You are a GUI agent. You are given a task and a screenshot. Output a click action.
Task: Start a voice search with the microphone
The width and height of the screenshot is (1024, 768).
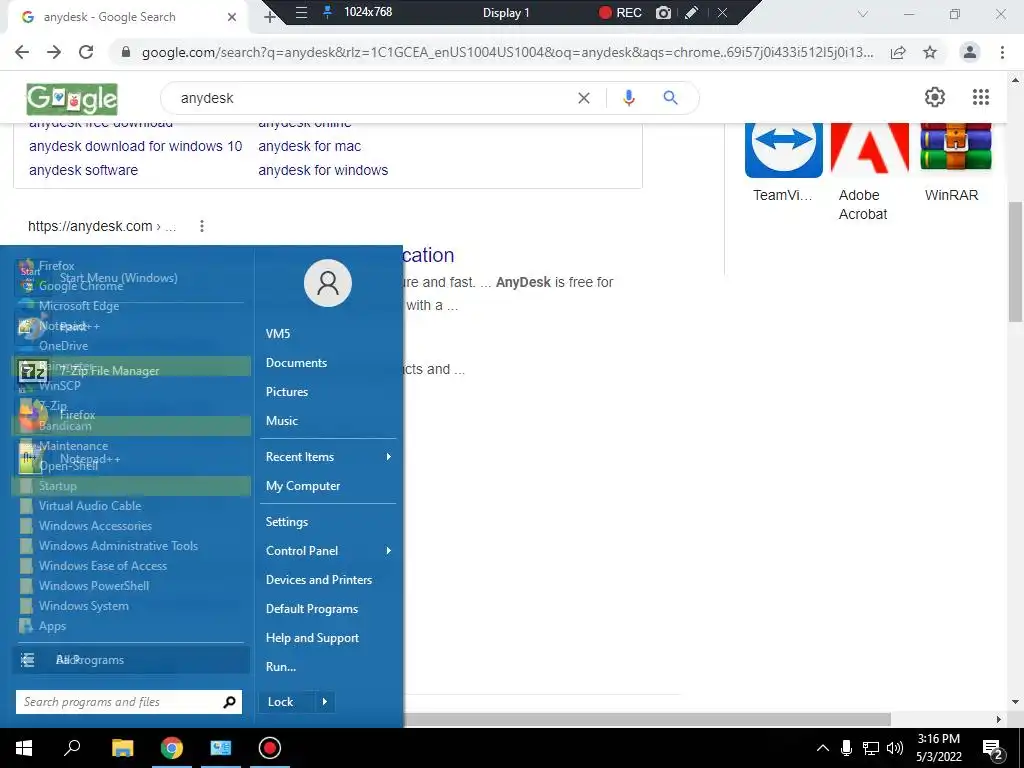coord(628,98)
